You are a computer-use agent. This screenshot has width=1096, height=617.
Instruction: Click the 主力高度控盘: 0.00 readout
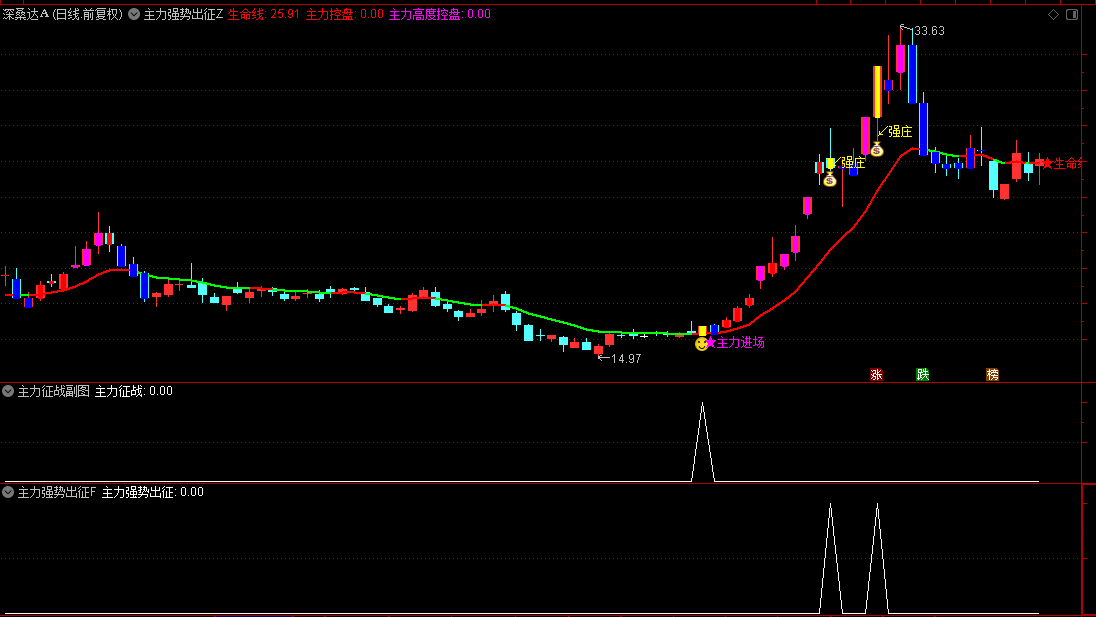pos(440,14)
